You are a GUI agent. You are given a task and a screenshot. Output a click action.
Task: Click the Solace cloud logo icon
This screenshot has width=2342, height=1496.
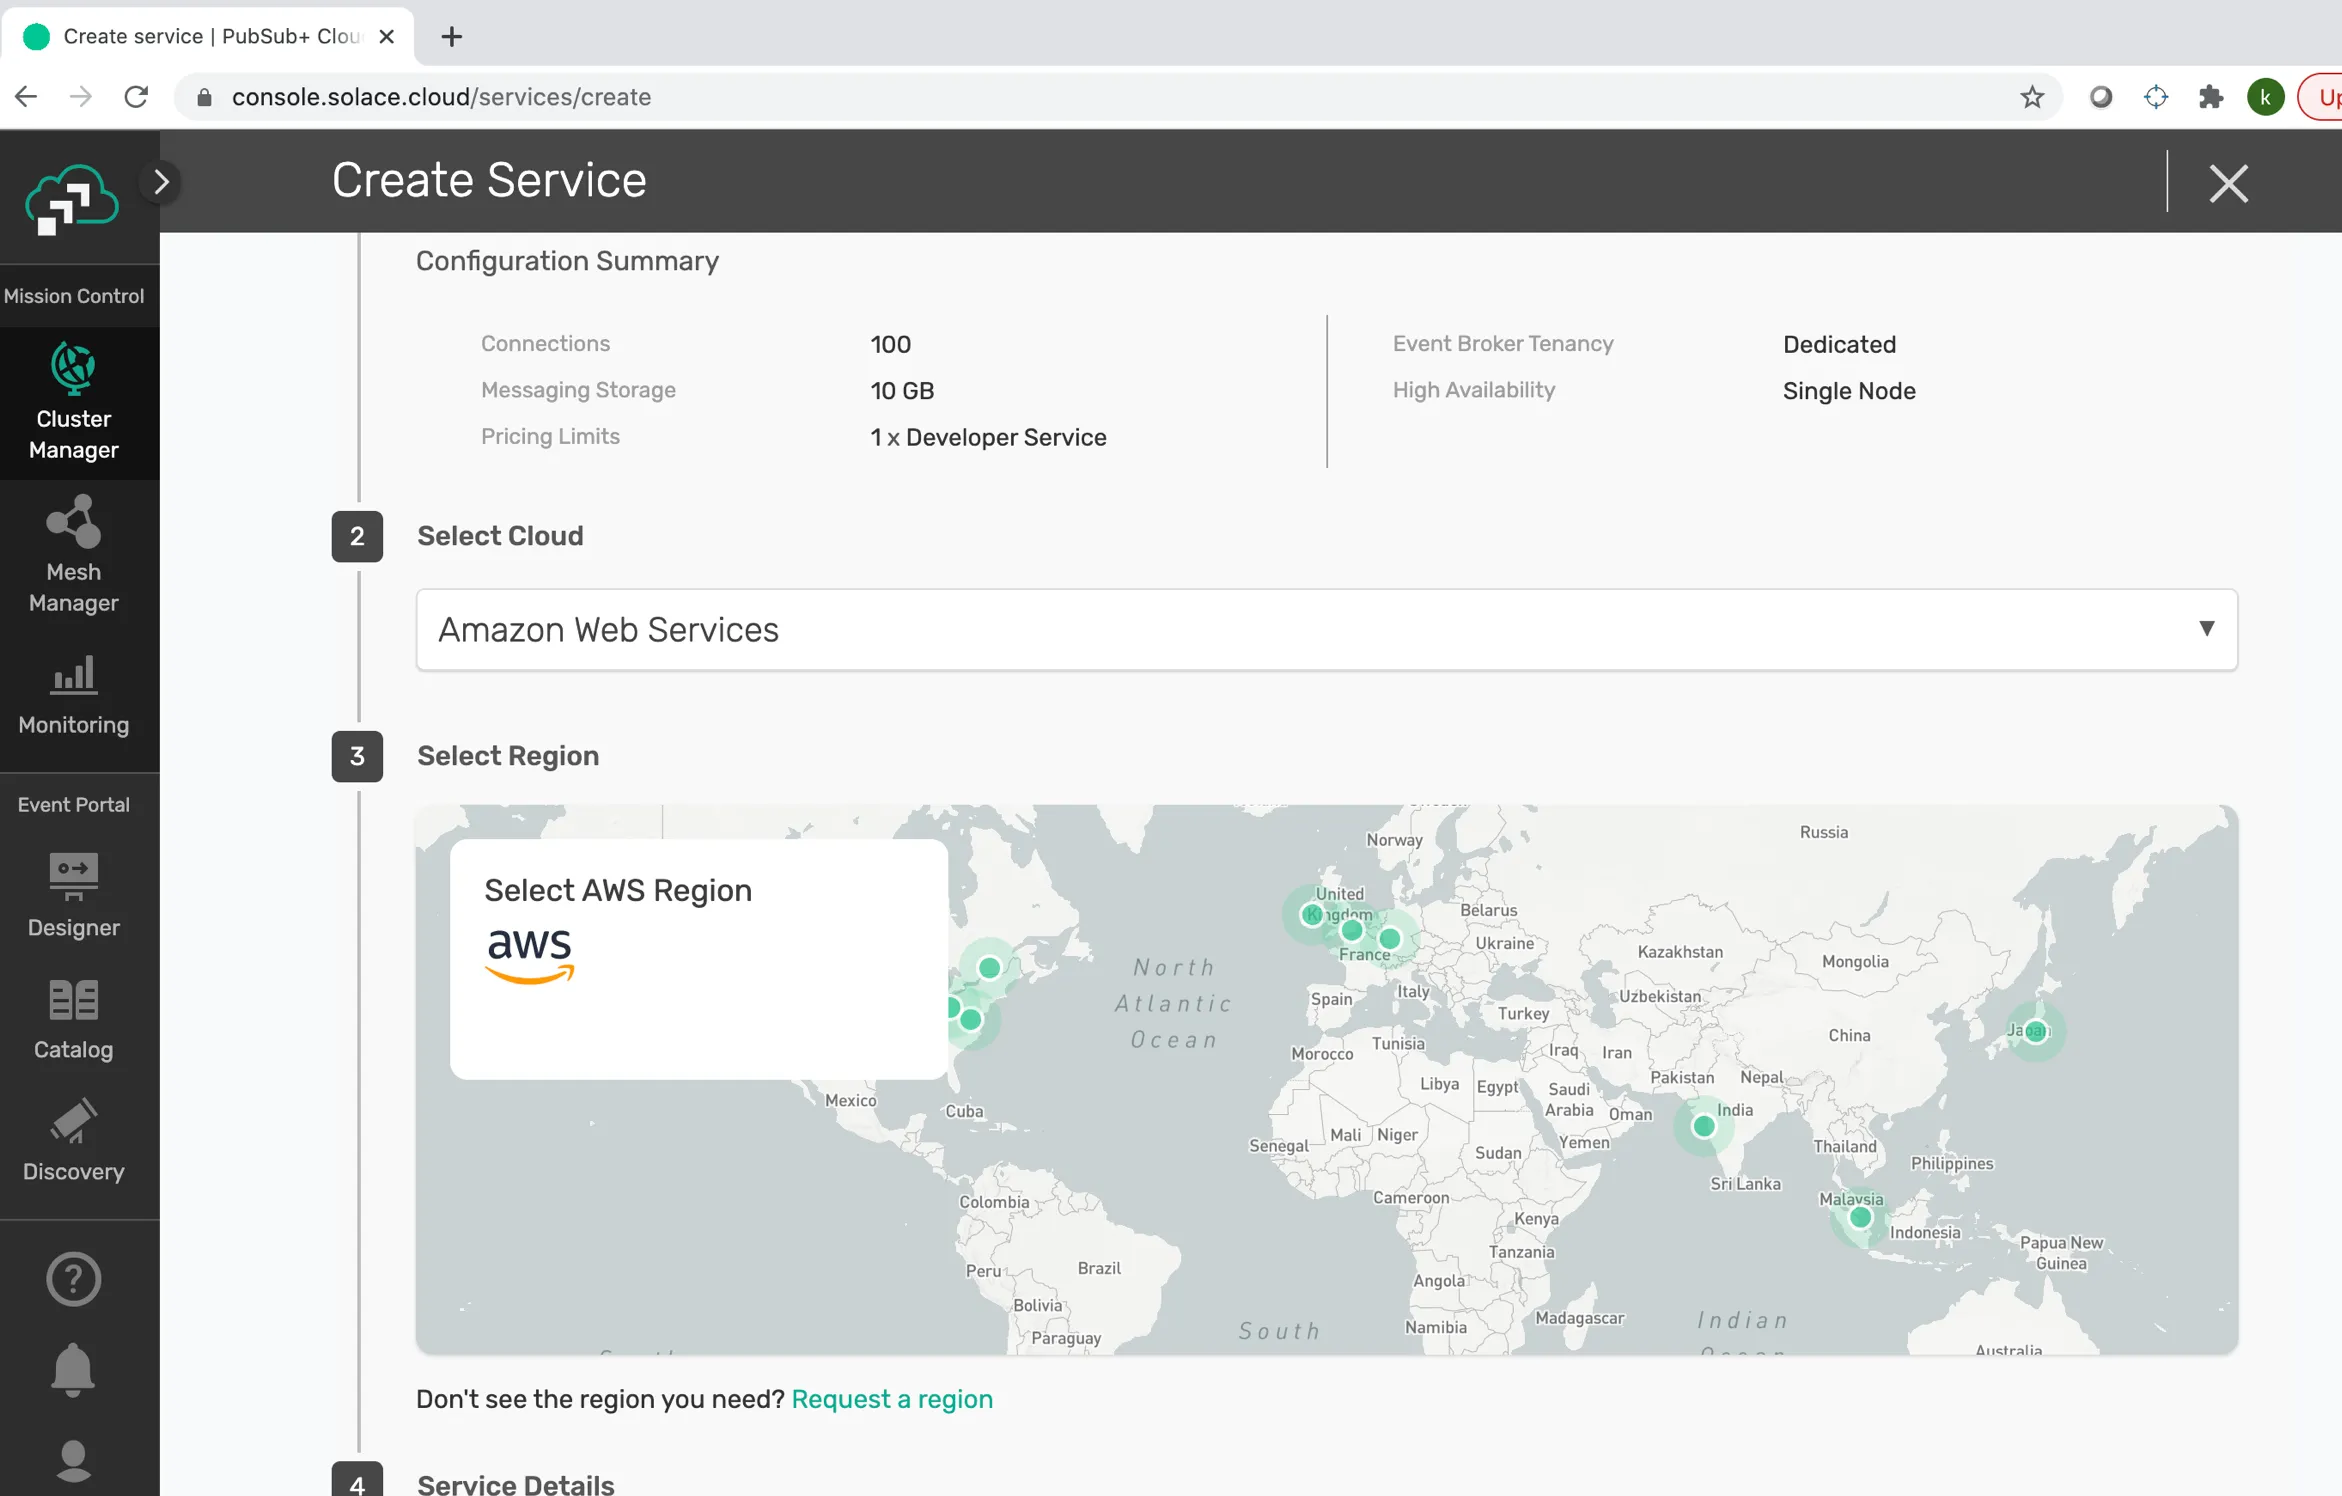pos(72,198)
